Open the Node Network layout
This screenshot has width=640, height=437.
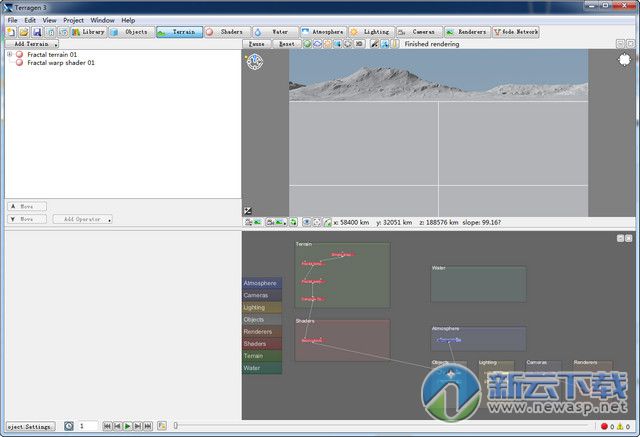[516, 32]
